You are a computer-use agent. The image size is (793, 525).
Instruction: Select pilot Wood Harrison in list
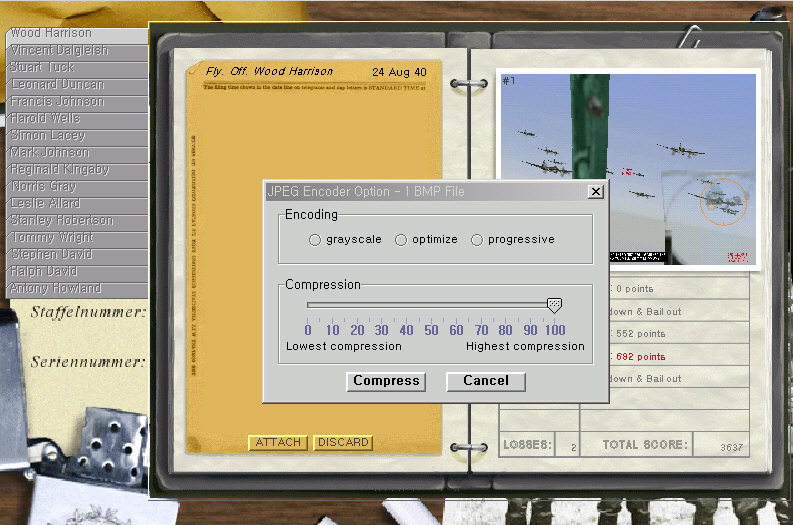coord(77,33)
